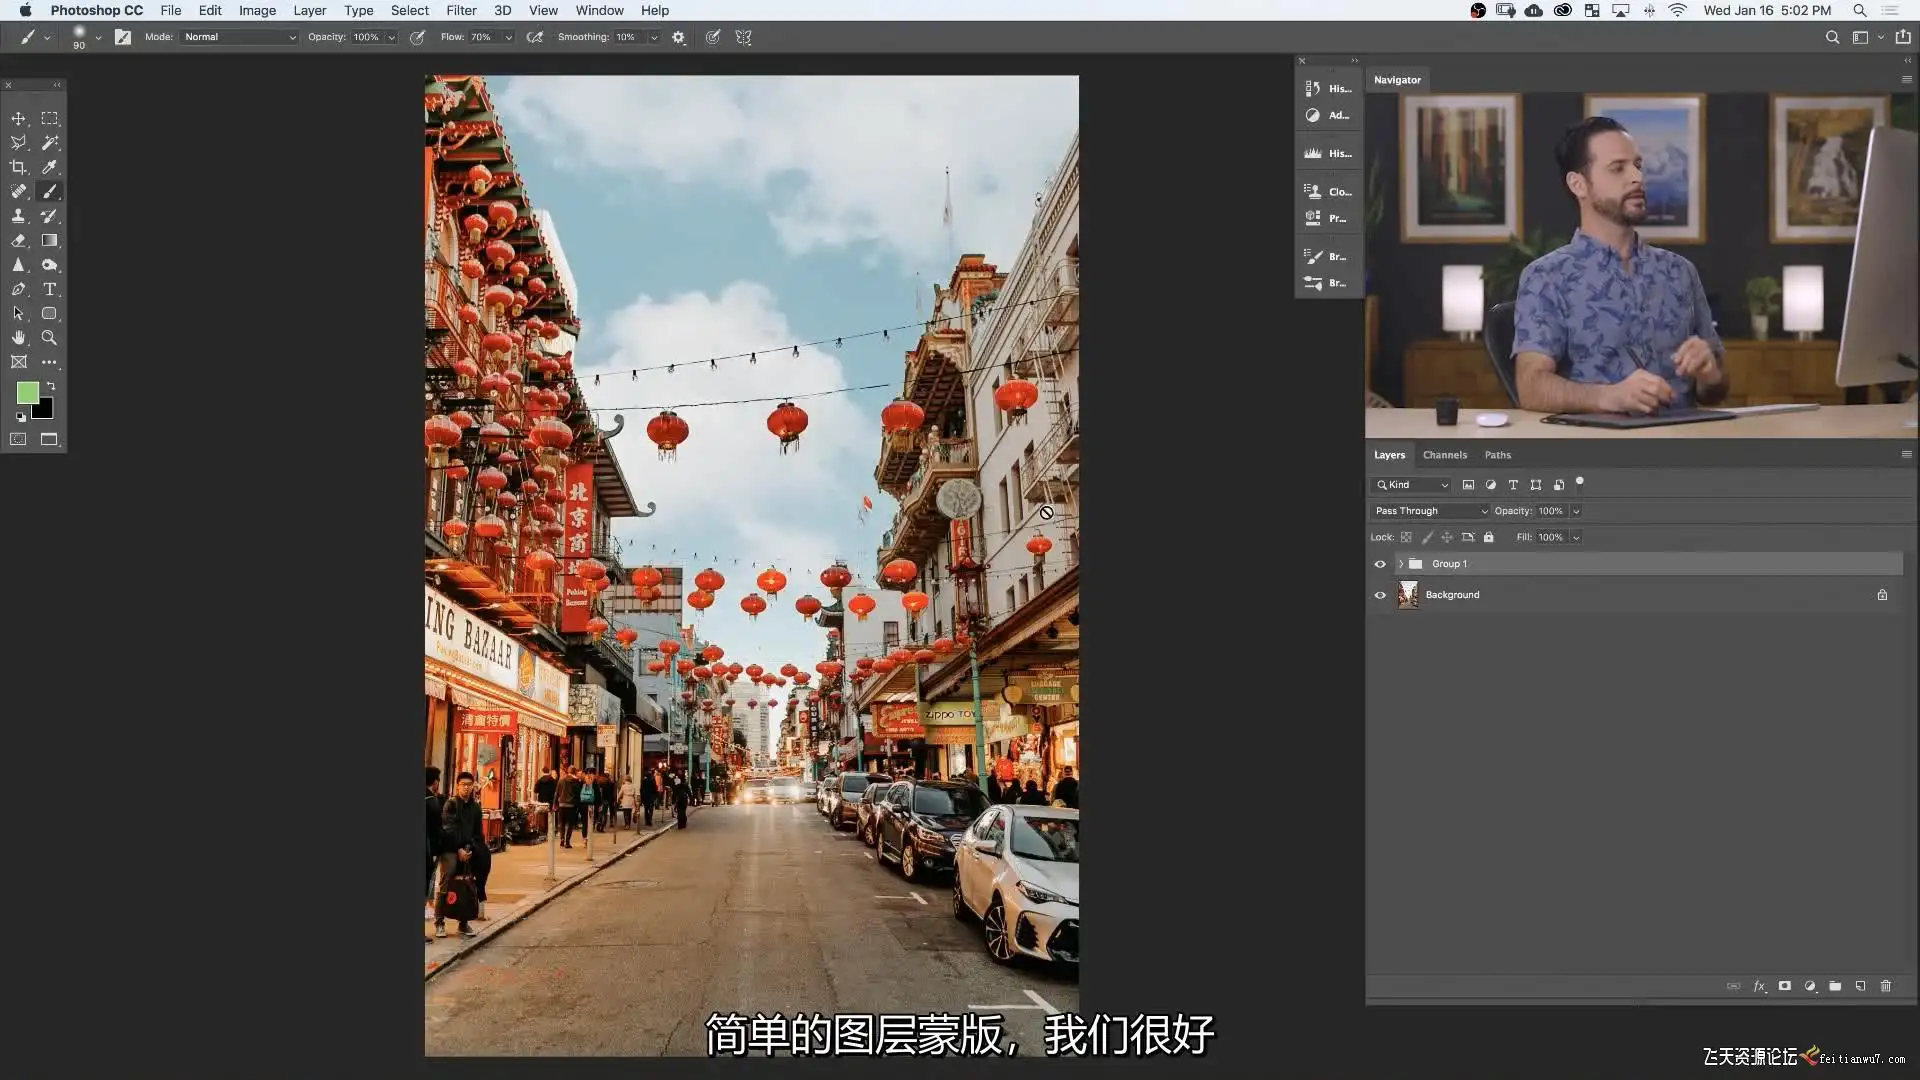Open smoothing options gear
Viewport: 1920px width, 1080px height.
pos(679,37)
